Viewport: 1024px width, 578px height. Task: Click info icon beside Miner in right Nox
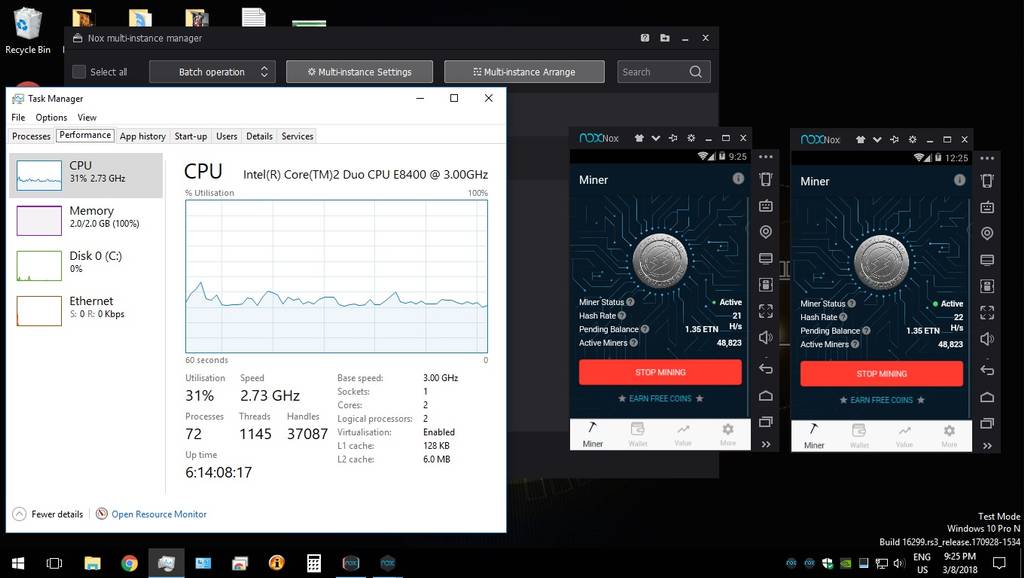[x=959, y=180]
